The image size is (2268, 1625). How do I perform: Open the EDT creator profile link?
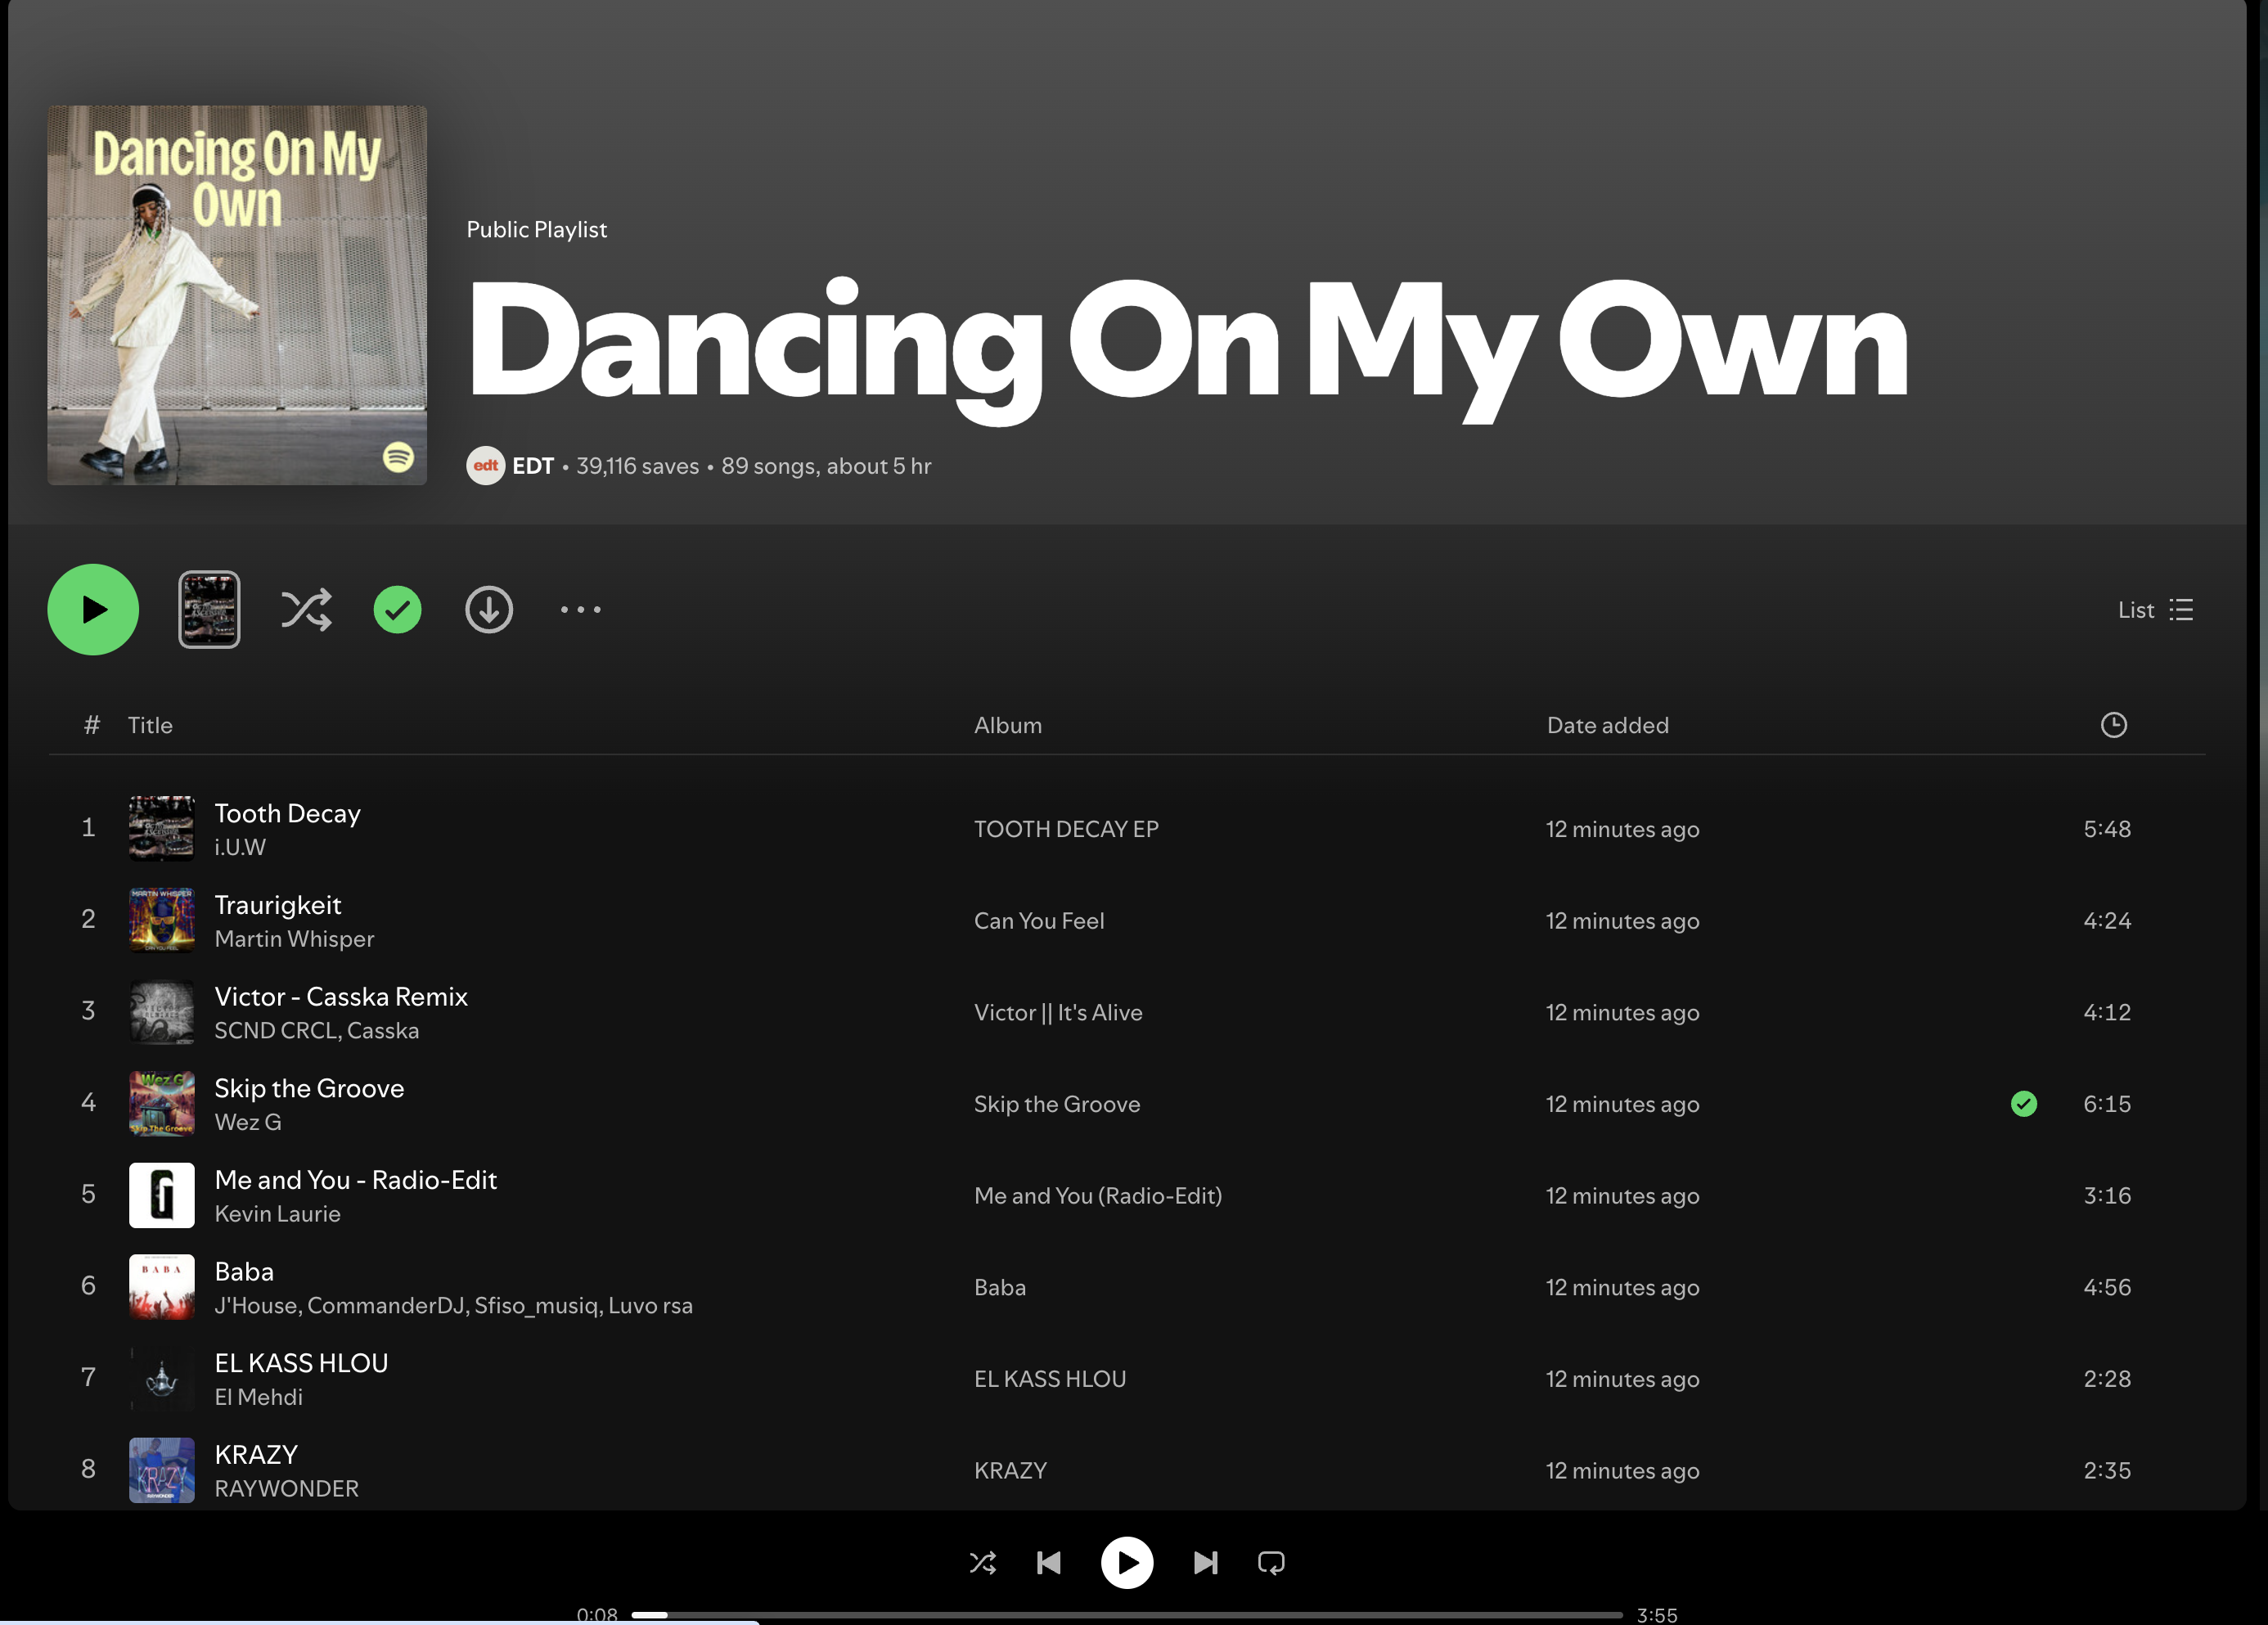(x=532, y=466)
